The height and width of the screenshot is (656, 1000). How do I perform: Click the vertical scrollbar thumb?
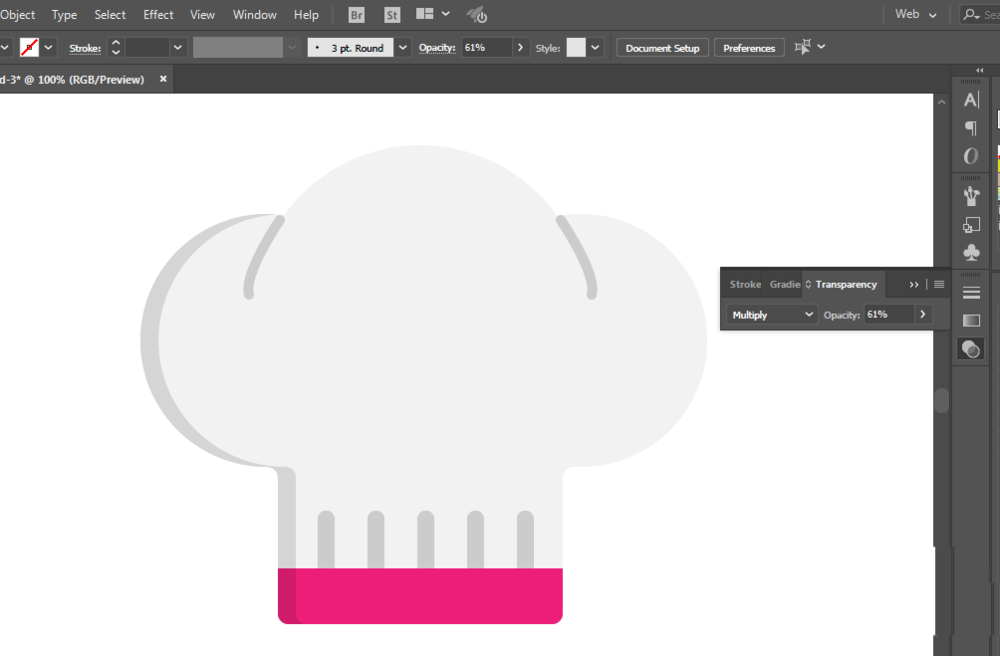pyautogui.click(x=942, y=400)
